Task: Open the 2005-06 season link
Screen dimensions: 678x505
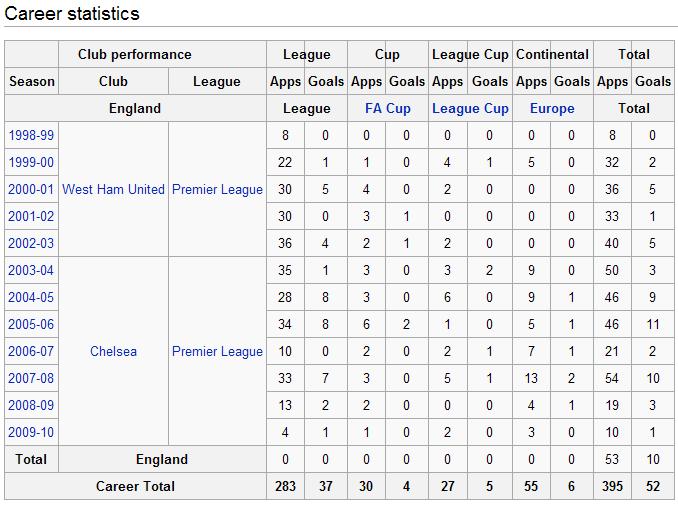Action: point(31,324)
